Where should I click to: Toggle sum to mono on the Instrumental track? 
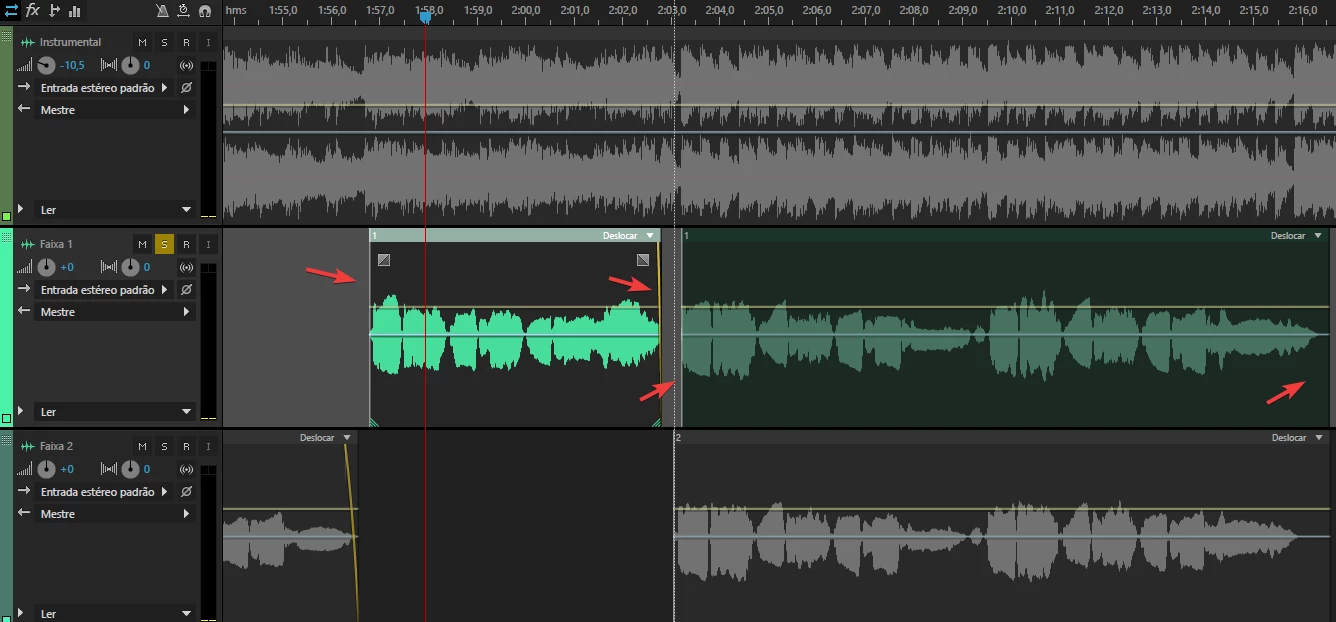(x=186, y=66)
